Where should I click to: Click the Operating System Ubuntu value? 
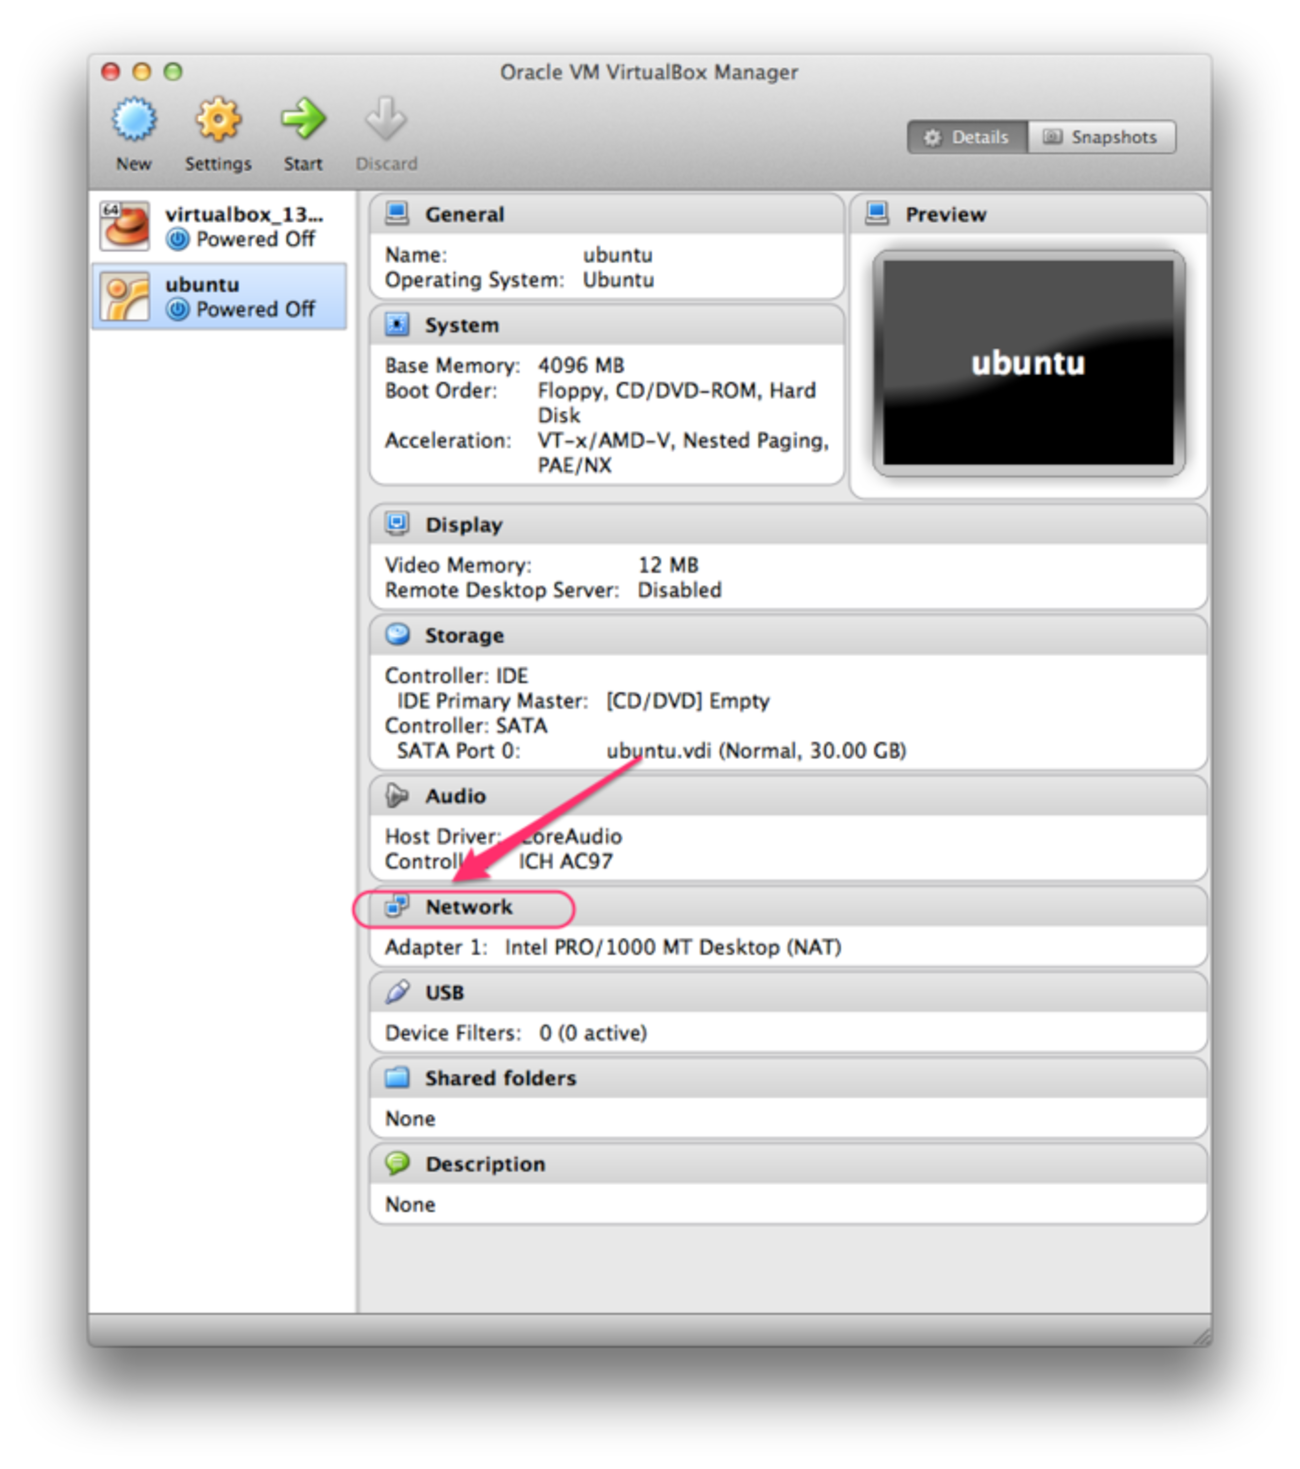(x=618, y=280)
